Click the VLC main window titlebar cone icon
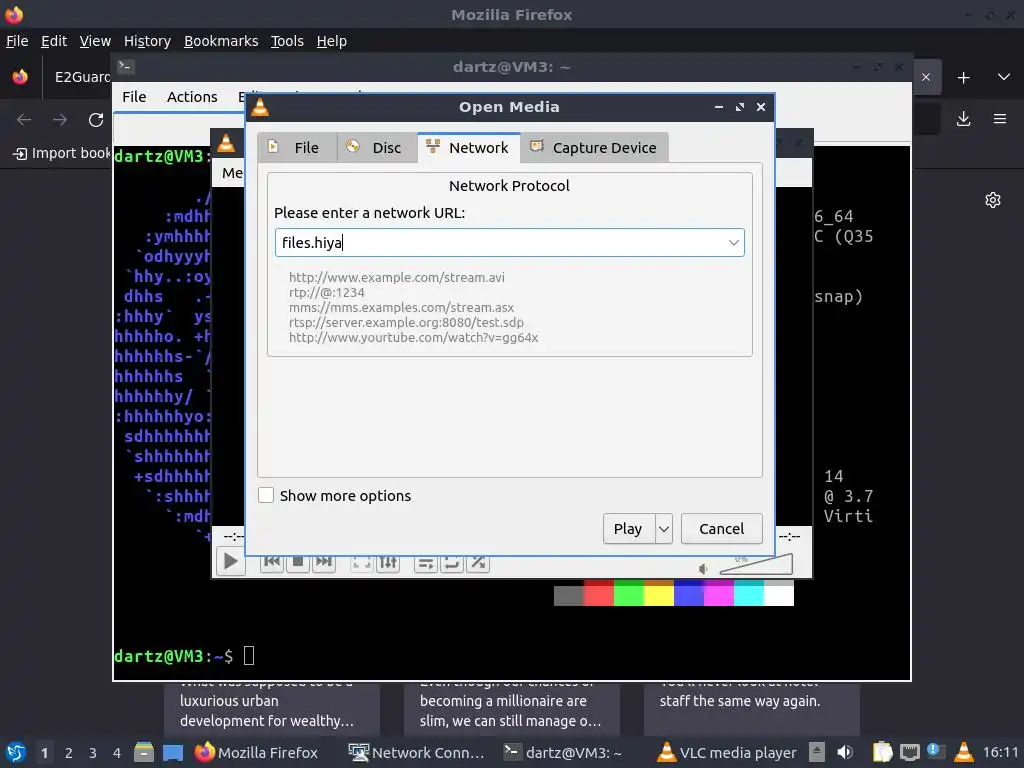1024x768 pixels. (226, 143)
